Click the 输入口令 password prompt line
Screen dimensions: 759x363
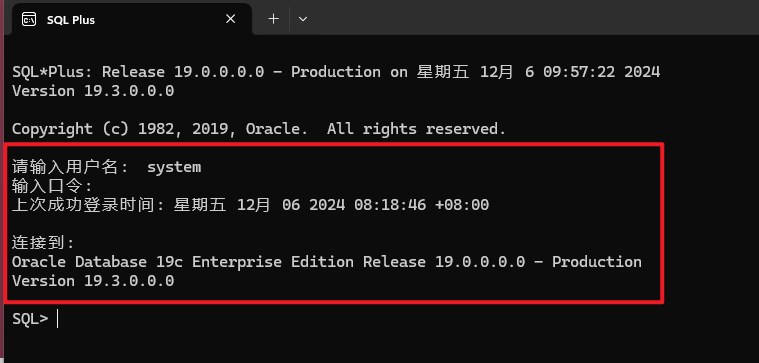(52, 186)
